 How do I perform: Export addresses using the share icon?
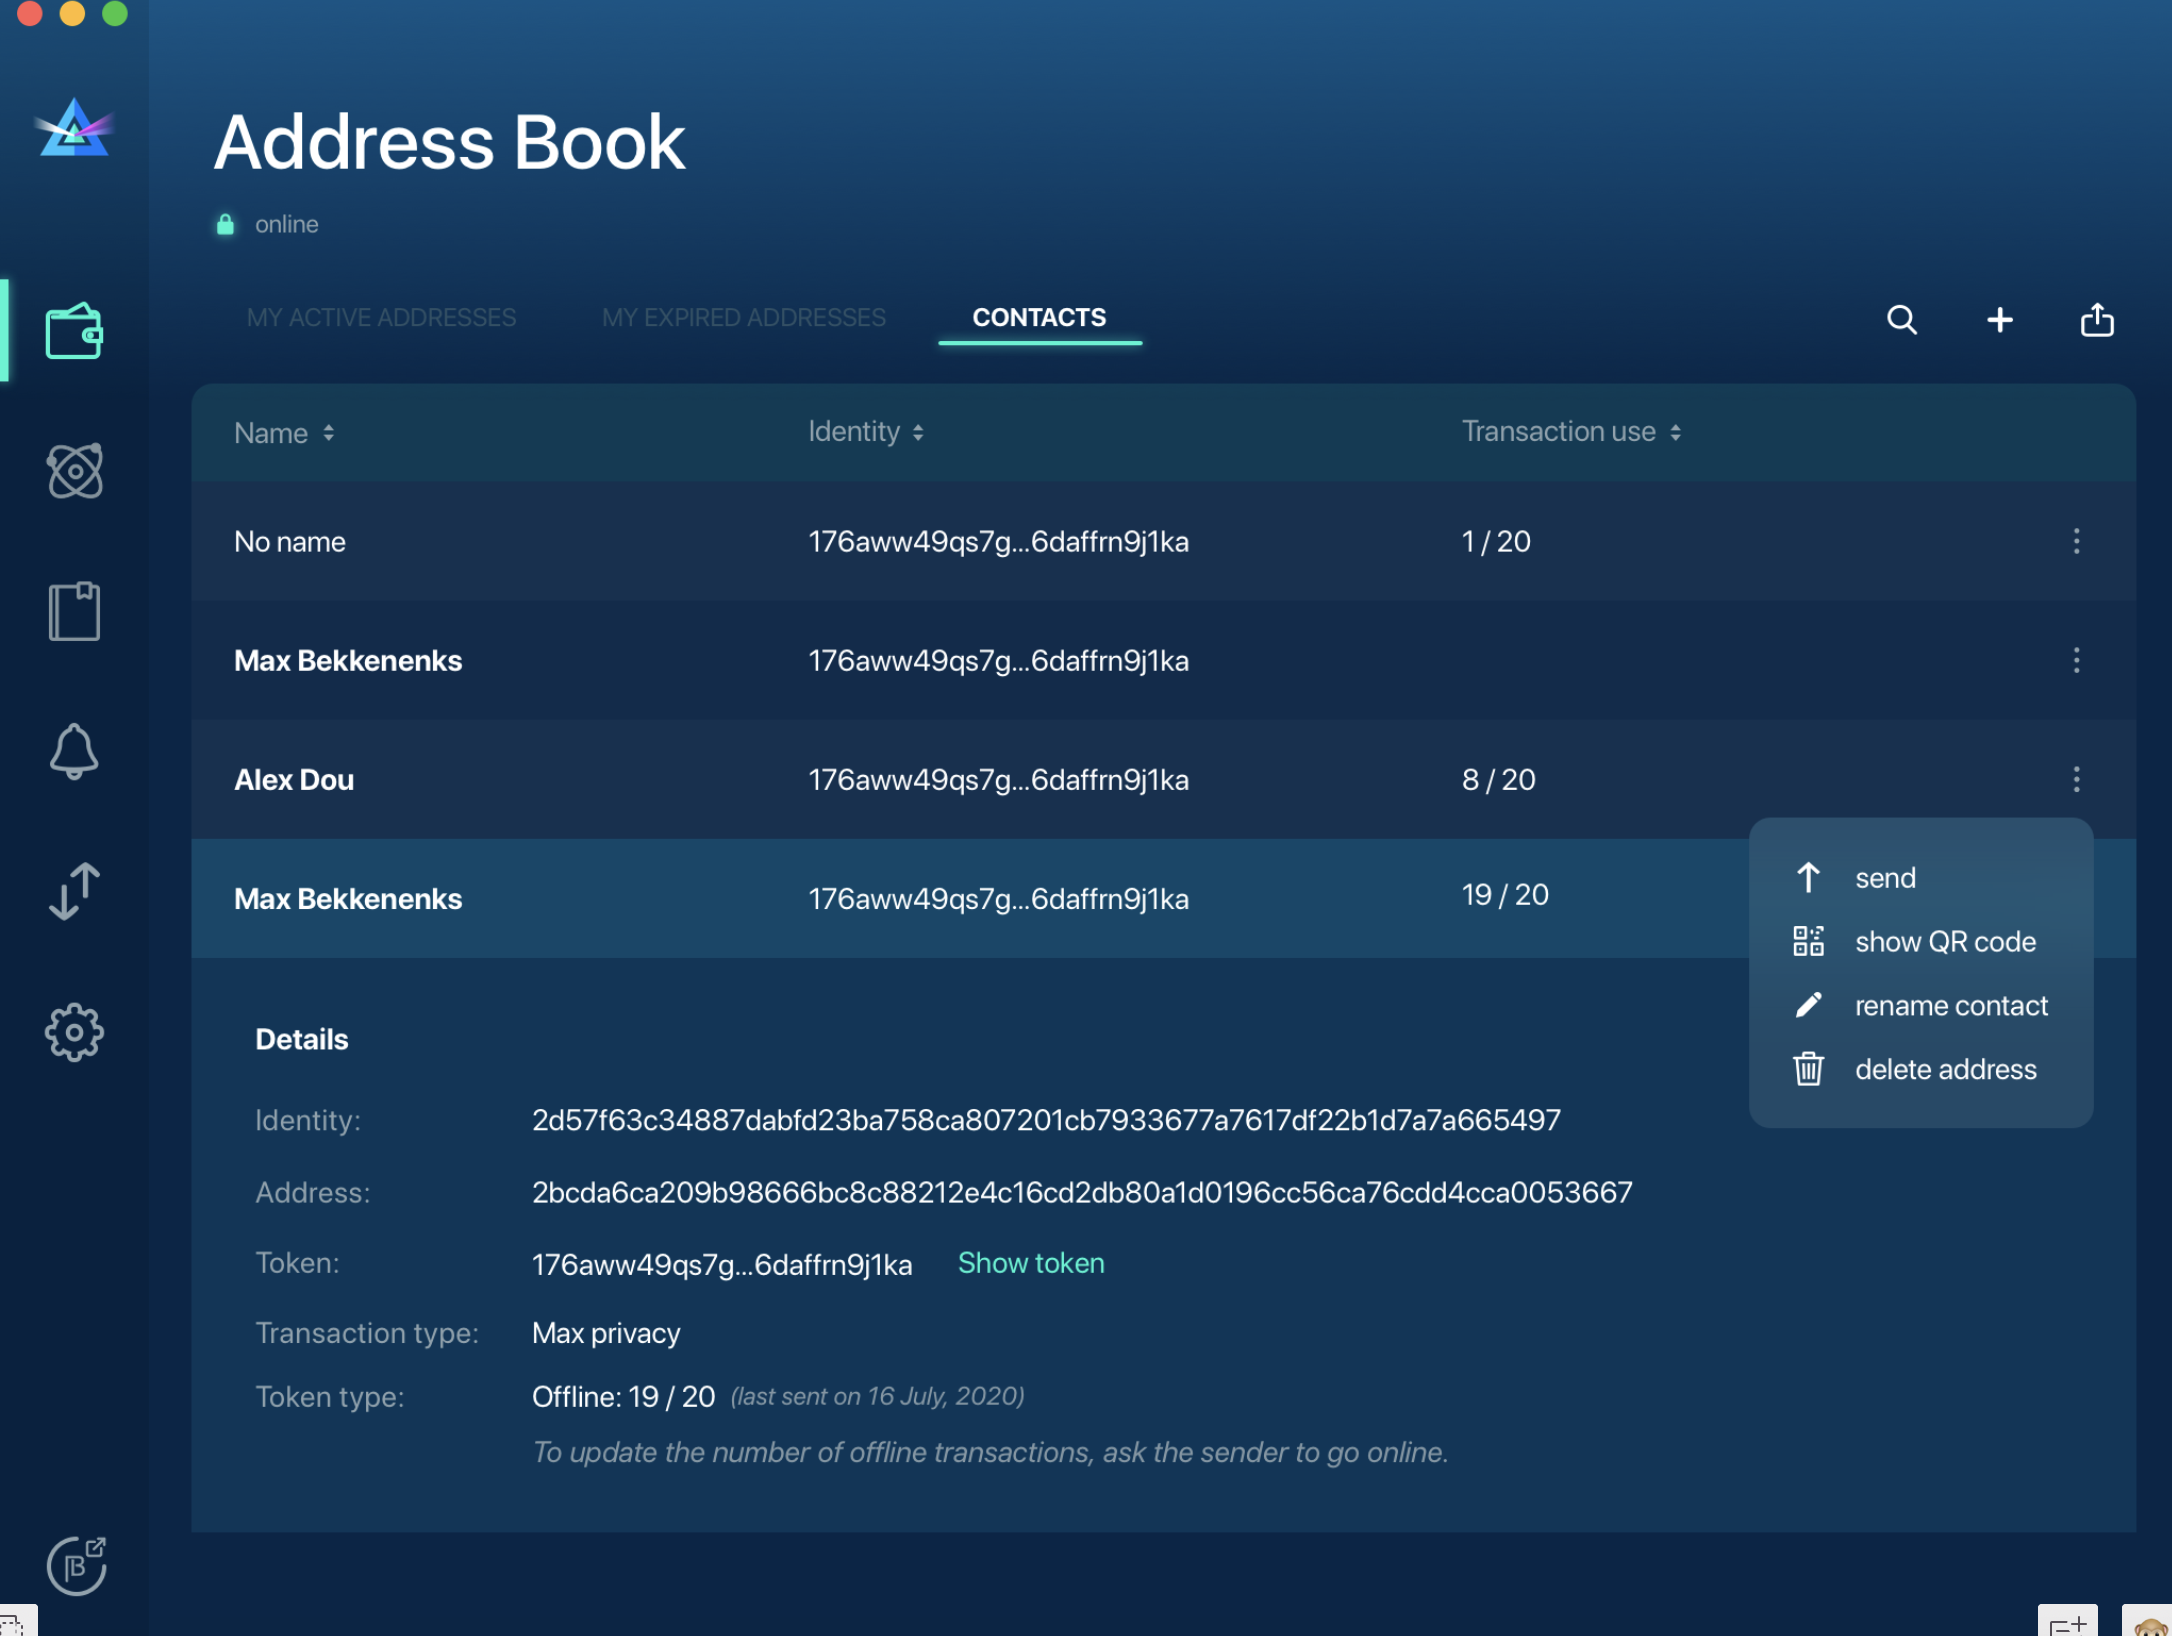(x=2097, y=320)
